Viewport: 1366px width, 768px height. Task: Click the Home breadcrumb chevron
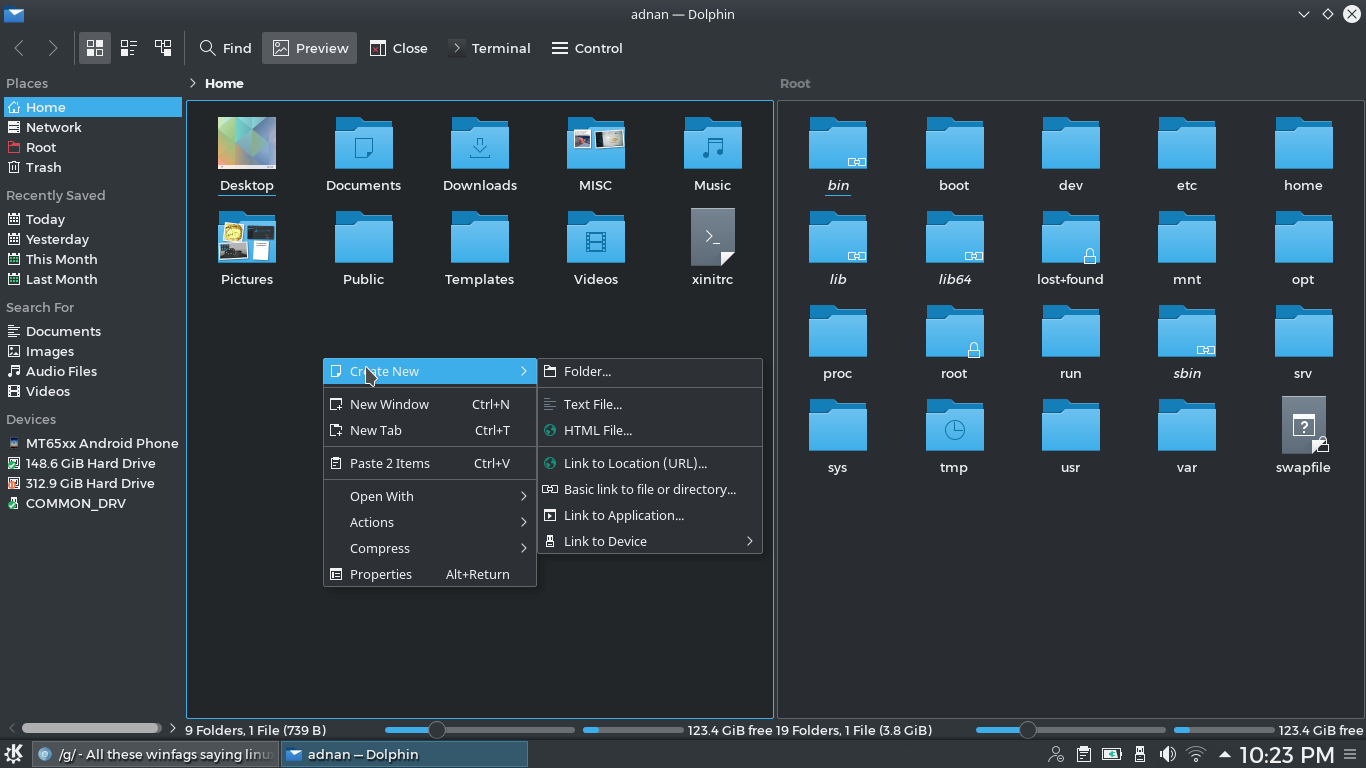[x=192, y=83]
